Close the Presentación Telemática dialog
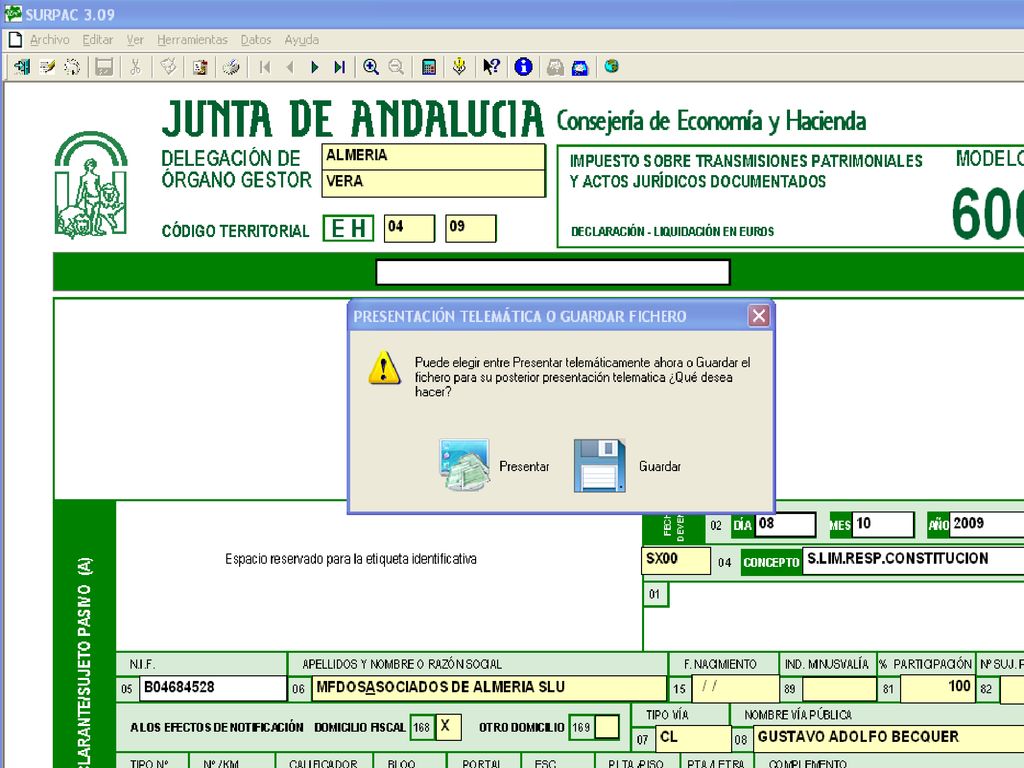The height and width of the screenshot is (768, 1024). click(758, 316)
